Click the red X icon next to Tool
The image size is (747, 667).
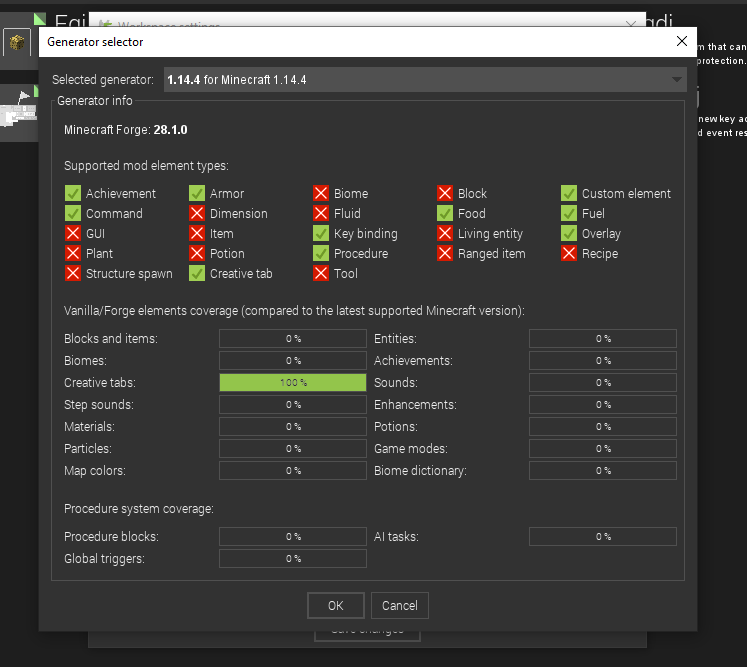(321, 273)
